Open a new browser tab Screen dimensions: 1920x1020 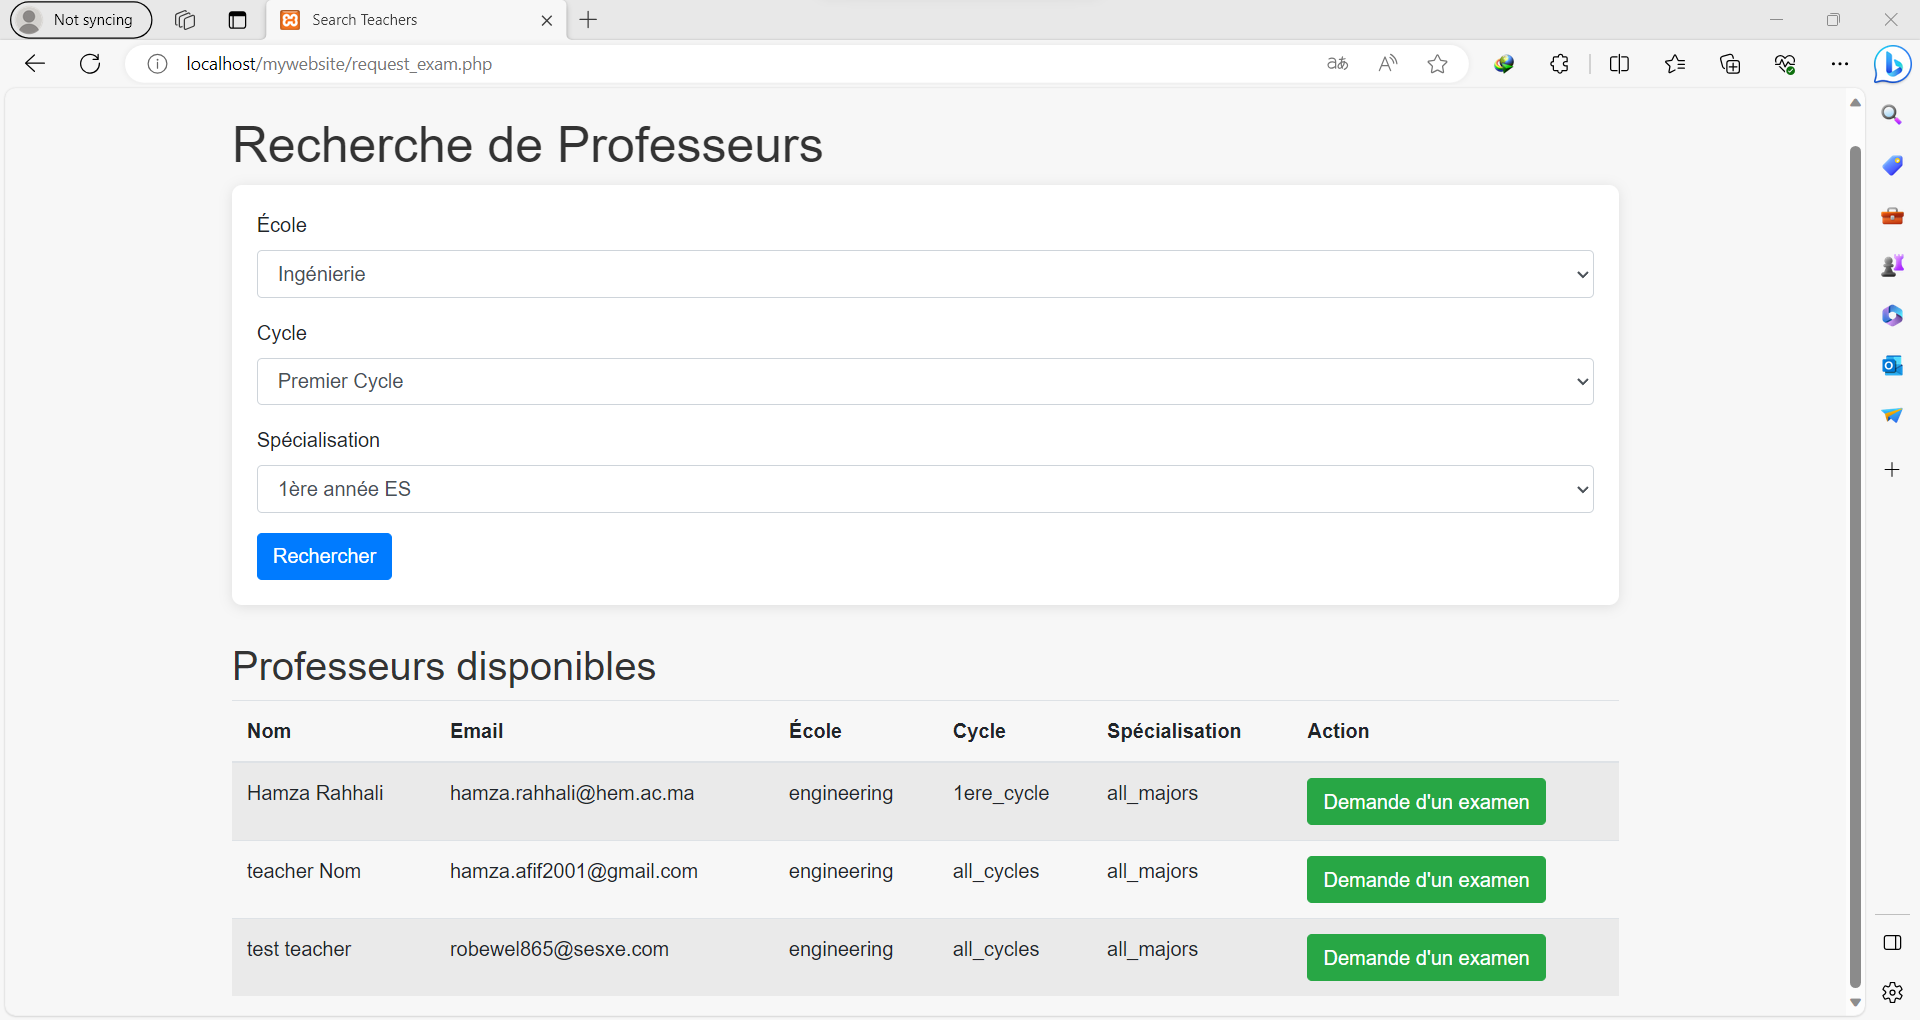pos(588,20)
